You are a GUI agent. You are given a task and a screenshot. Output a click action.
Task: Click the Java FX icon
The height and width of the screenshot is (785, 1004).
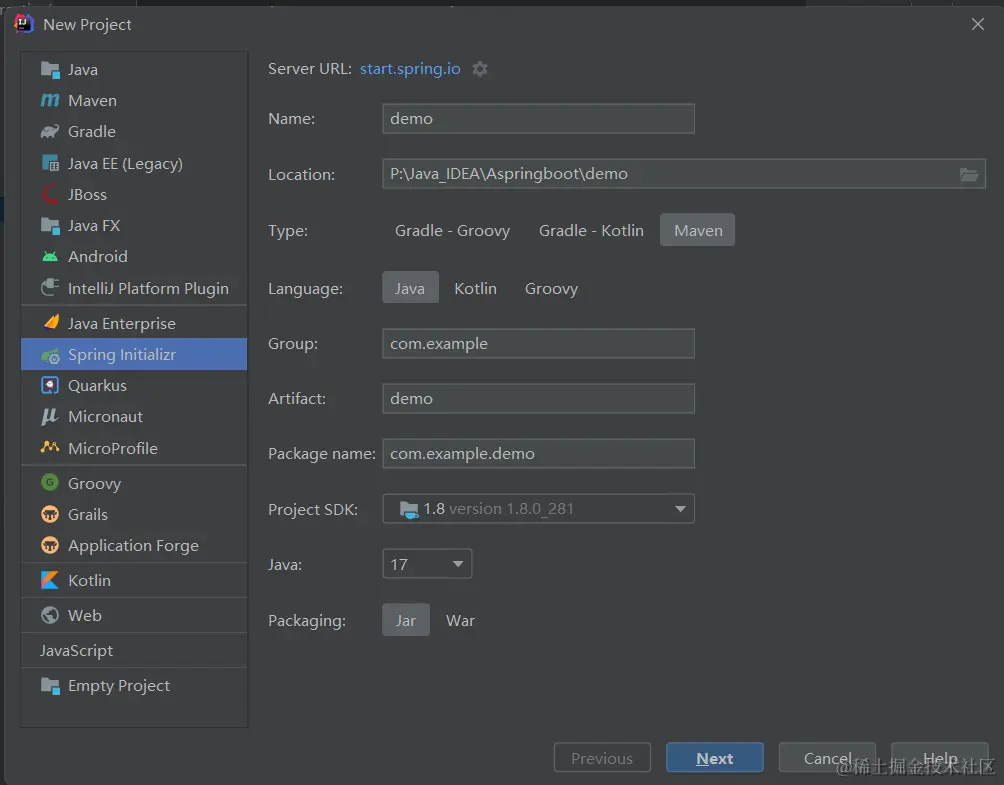(x=50, y=225)
